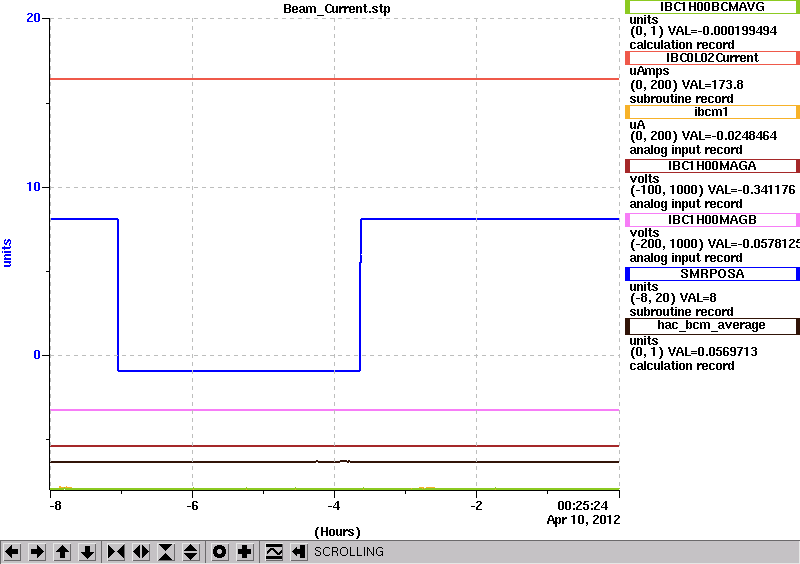This screenshot has width=800, height=564.
Task: Click the blue 'units' y-axis label
Action: (7, 253)
